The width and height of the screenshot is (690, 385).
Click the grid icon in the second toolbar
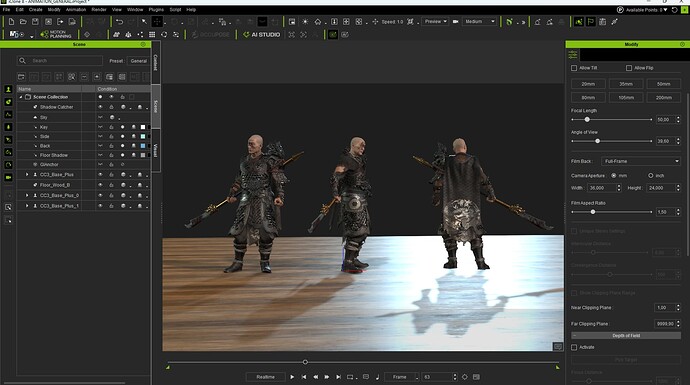click(x=152, y=34)
